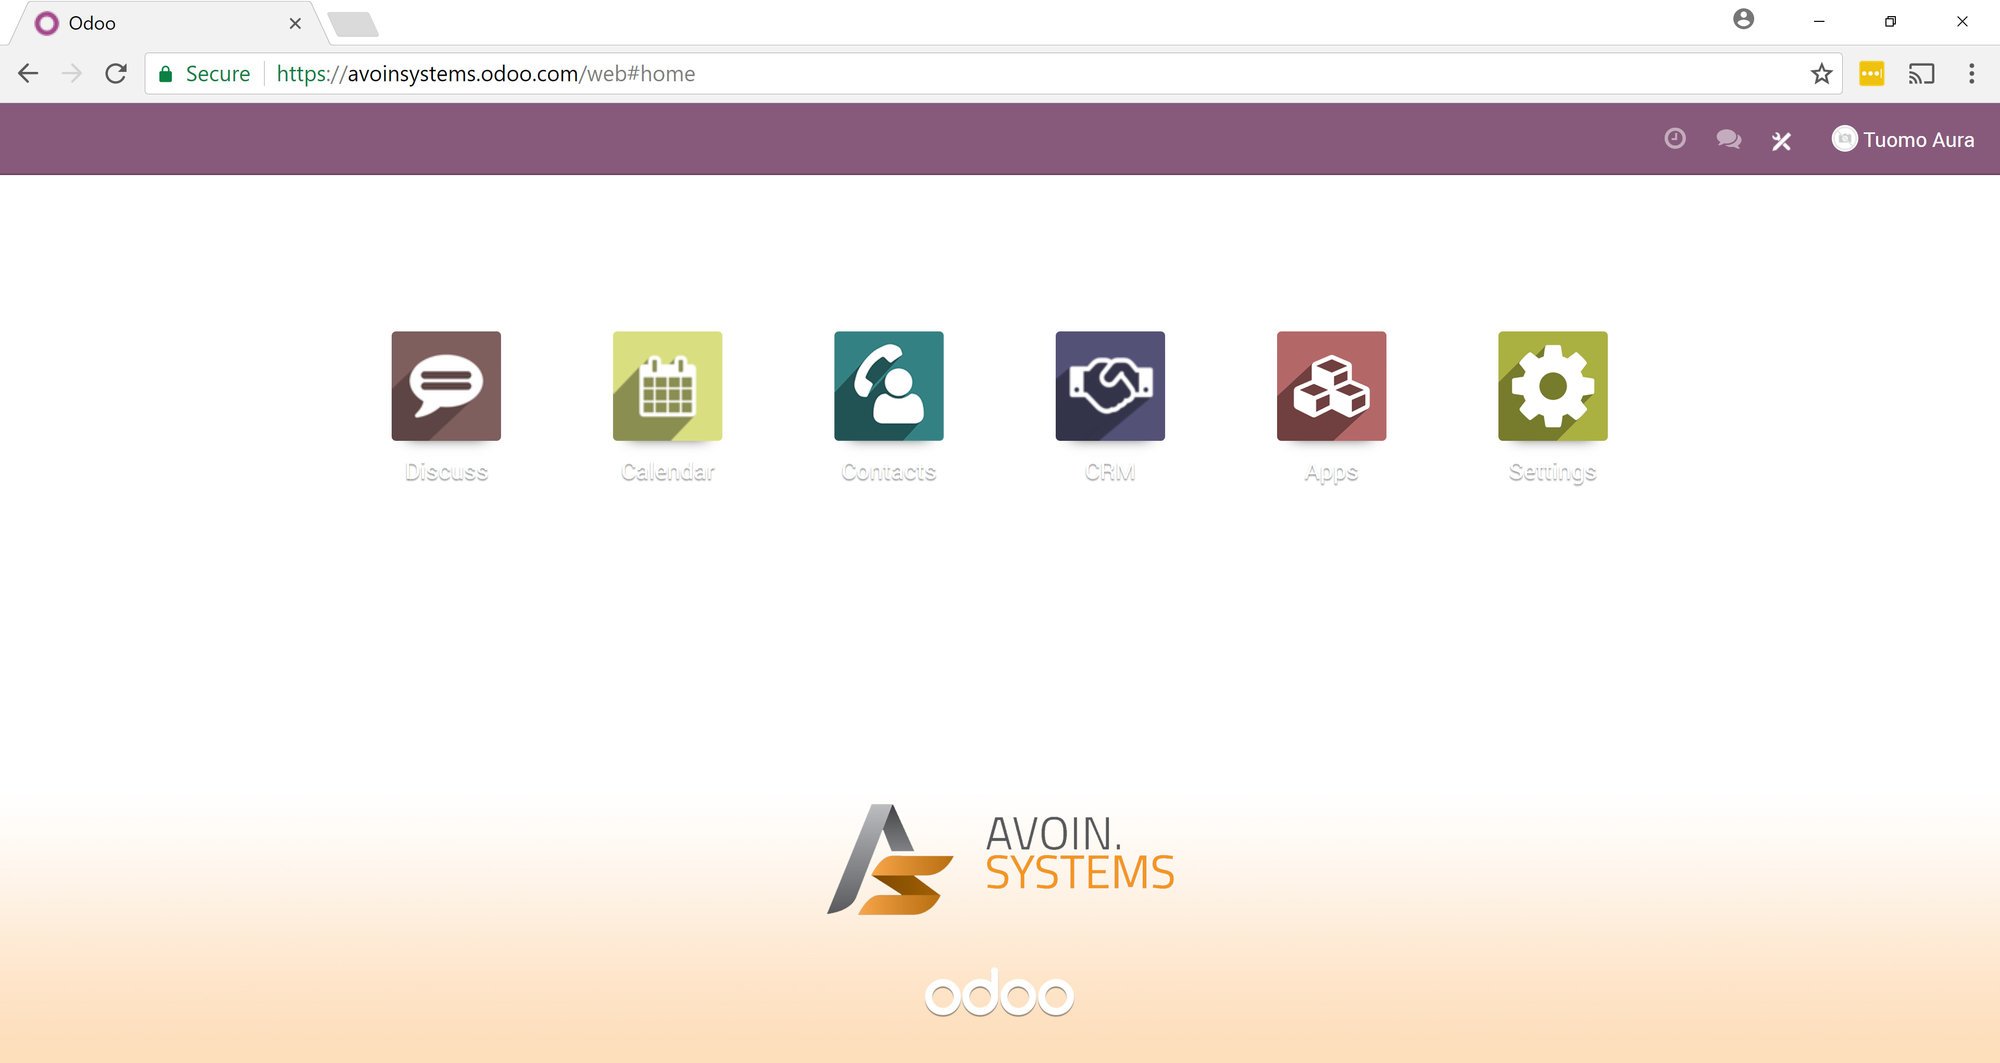Image resolution: width=2000 pixels, height=1063 pixels.
Task: Expand the Tuomo Aura user menu
Action: click(1903, 140)
